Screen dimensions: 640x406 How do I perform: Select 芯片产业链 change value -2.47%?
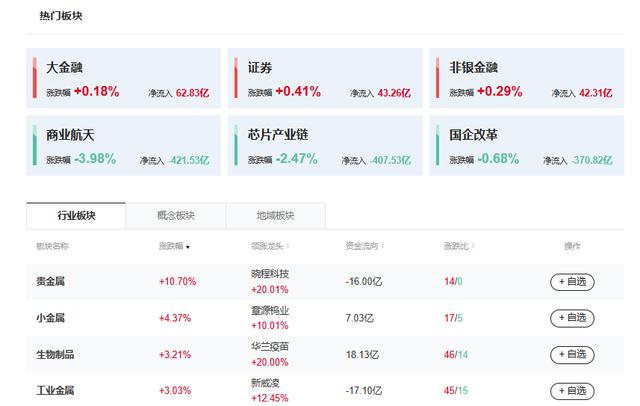[297, 159]
